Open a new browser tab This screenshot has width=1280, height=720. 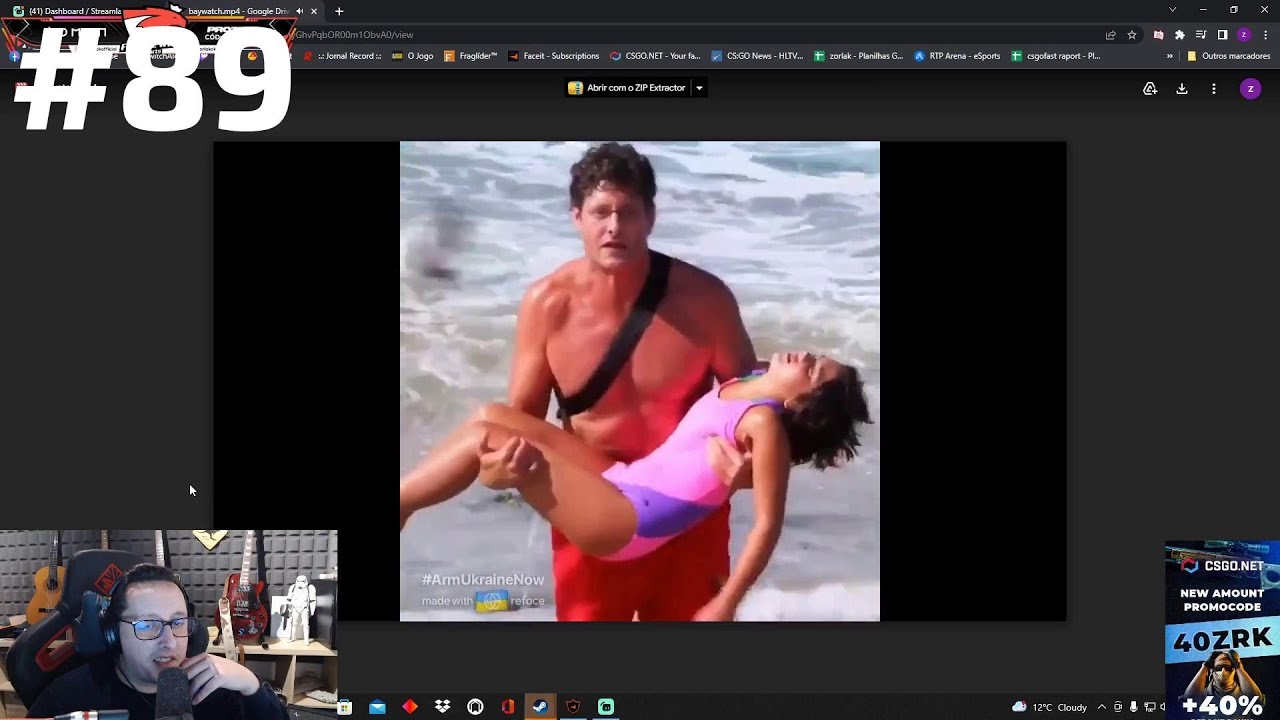pyautogui.click(x=339, y=11)
